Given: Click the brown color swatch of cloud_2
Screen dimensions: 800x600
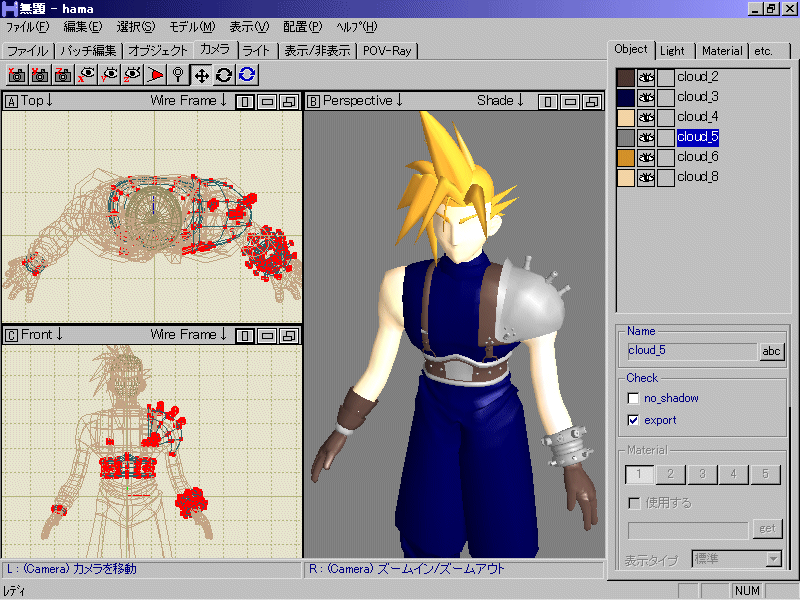Looking at the screenshot, I should click(x=626, y=78).
